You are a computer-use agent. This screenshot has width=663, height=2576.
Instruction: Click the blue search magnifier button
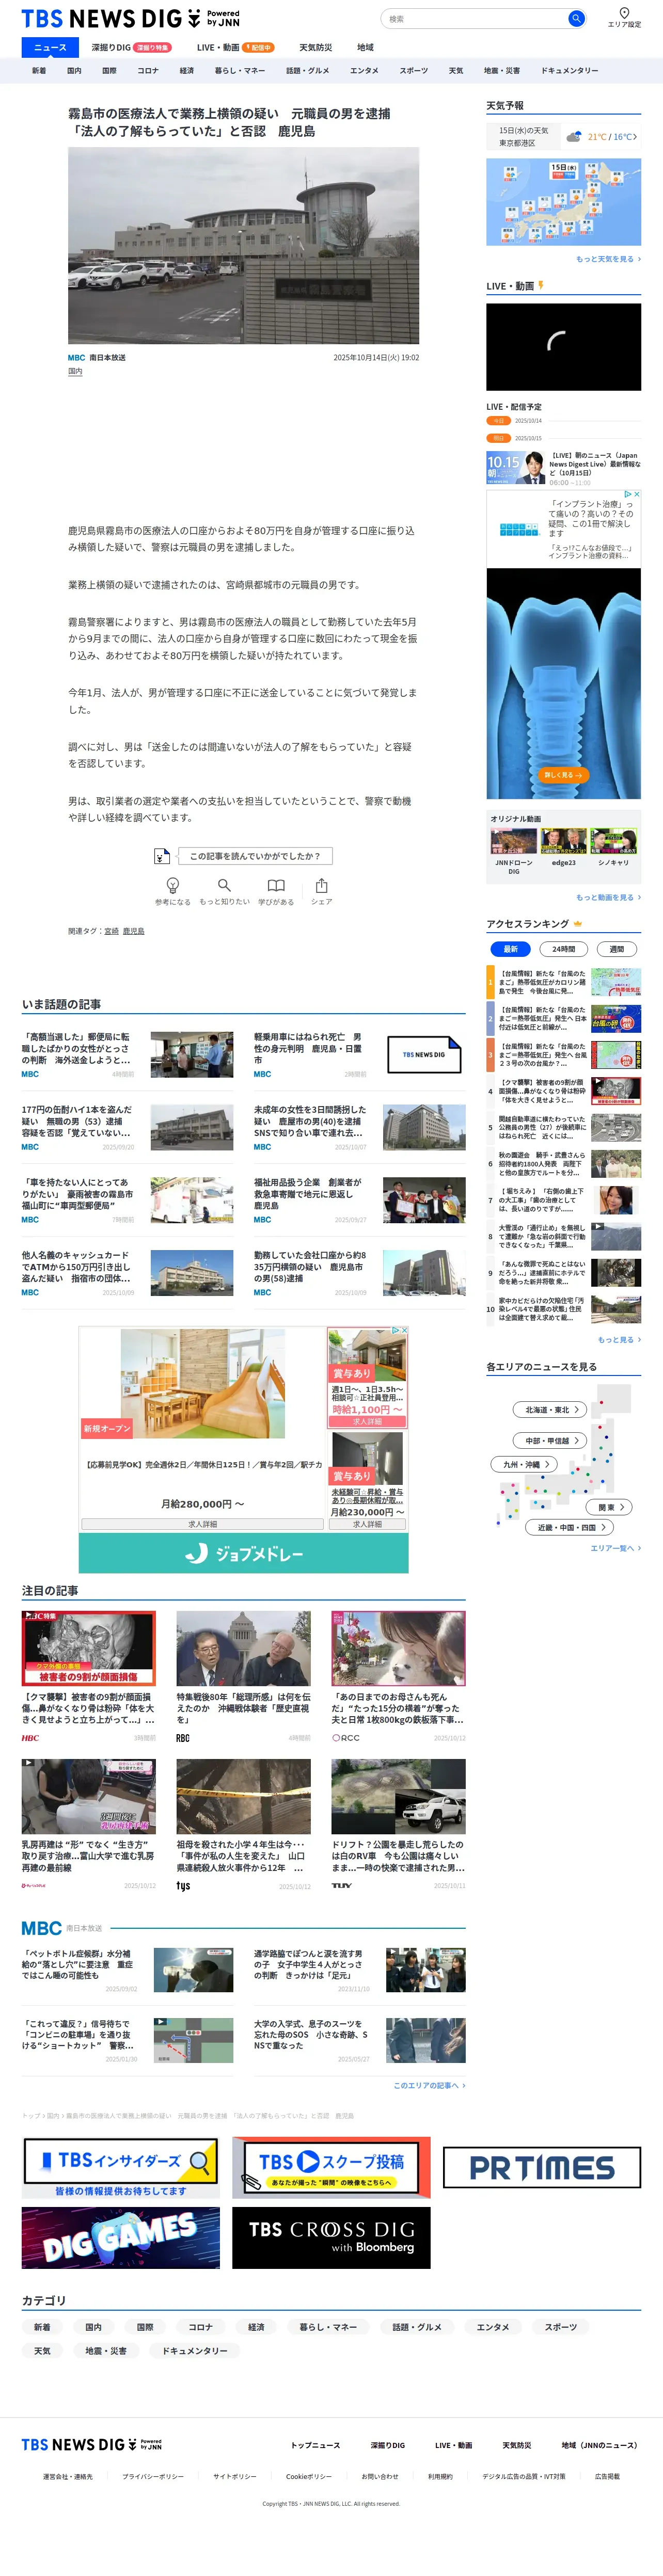[x=576, y=19]
